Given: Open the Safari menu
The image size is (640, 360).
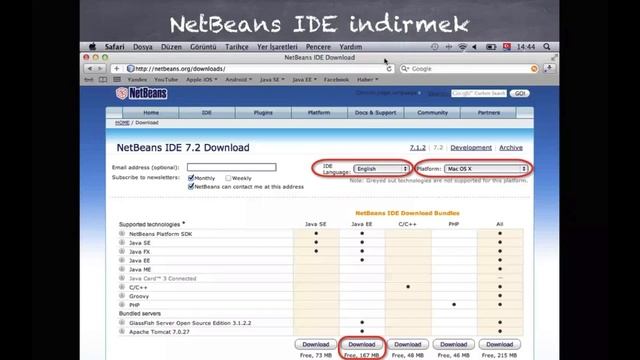Looking at the screenshot, I should (115, 47).
